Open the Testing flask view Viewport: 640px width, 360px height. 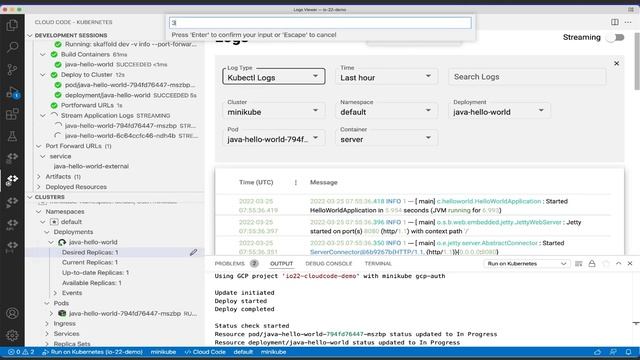click(x=12, y=136)
